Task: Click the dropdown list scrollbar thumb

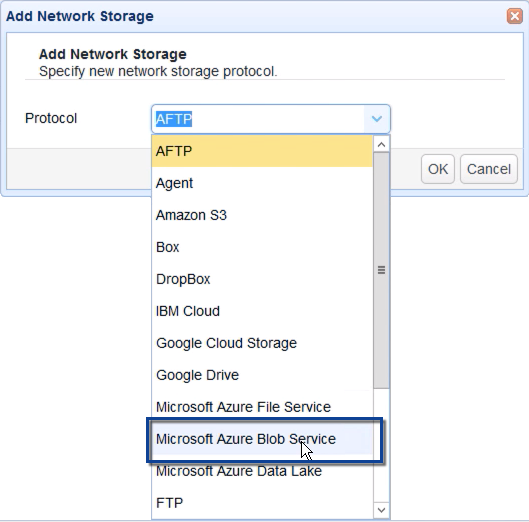Action: click(x=381, y=270)
